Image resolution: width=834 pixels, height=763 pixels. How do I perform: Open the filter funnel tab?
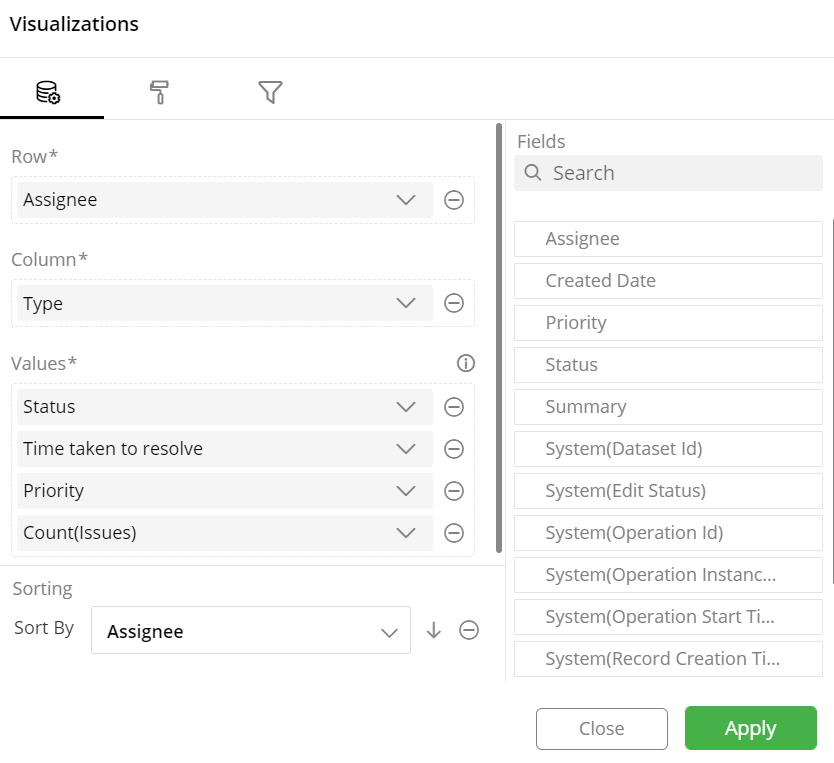tap(270, 92)
